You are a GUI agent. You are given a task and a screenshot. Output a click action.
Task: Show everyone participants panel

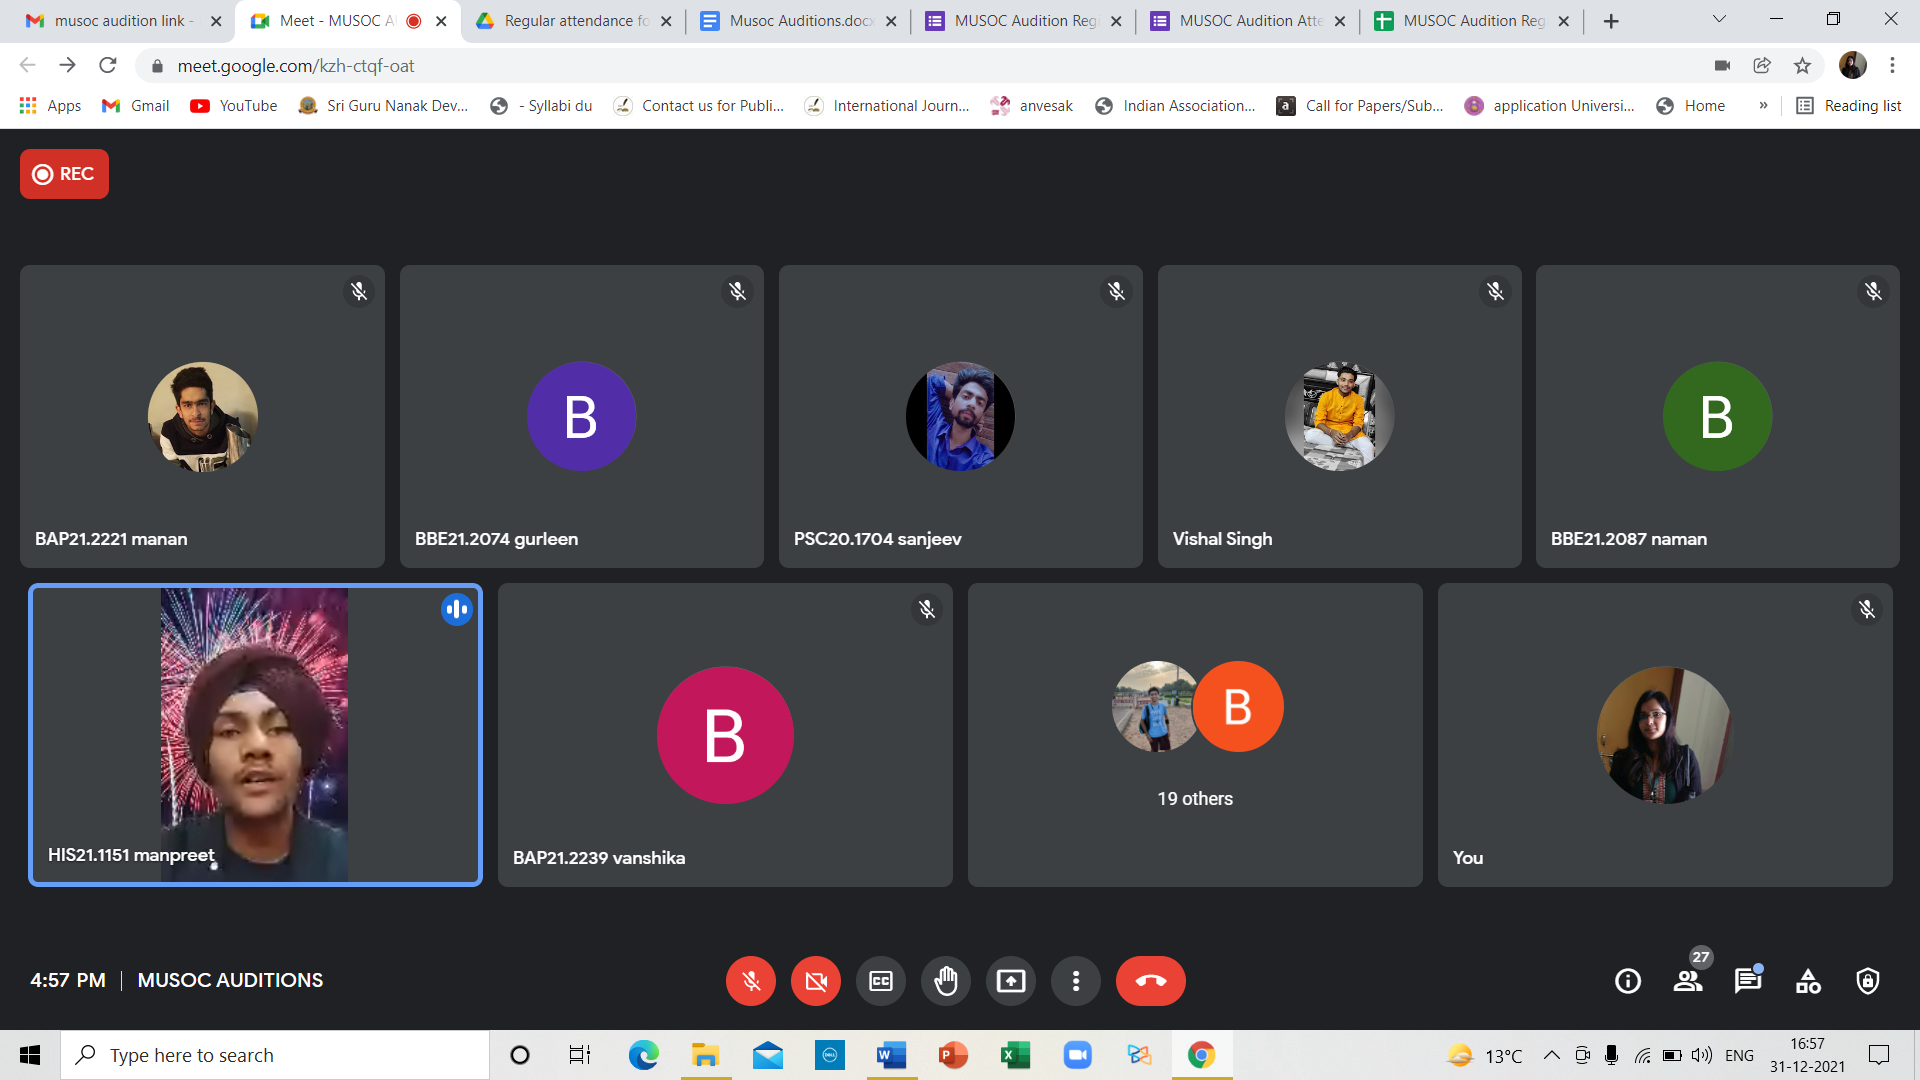point(1688,981)
